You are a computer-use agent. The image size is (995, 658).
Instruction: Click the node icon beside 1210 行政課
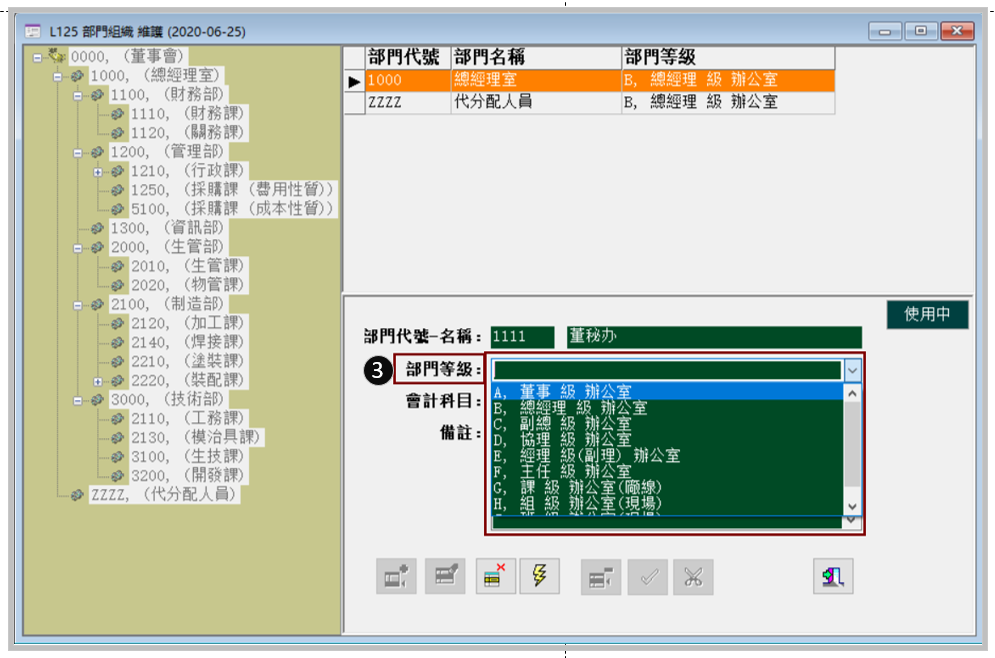(118, 171)
